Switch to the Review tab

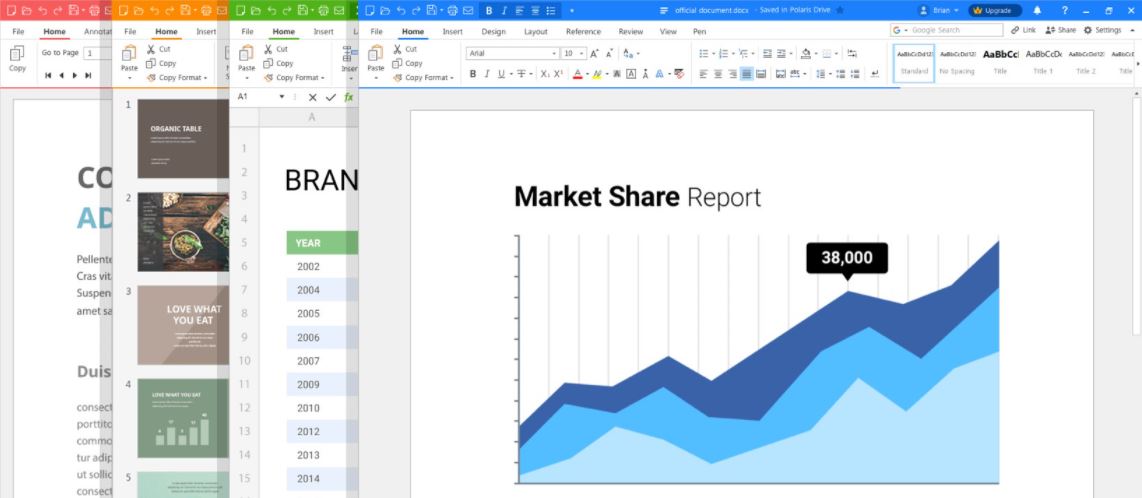(x=630, y=32)
